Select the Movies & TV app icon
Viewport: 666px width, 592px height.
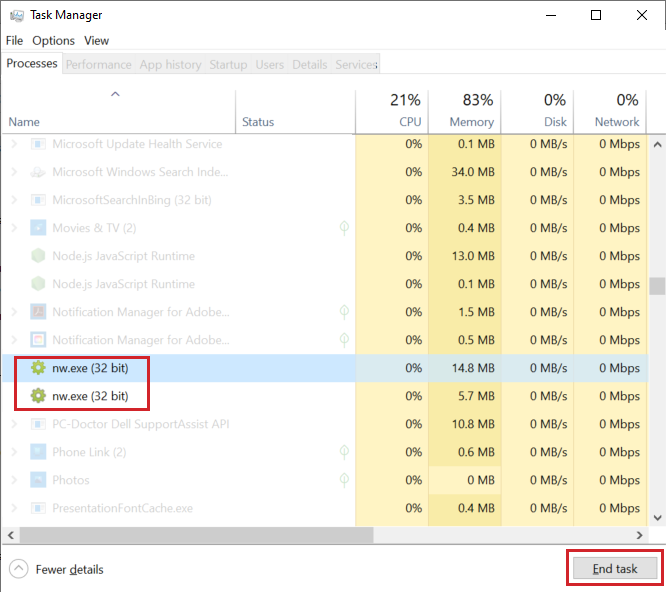tap(38, 228)
